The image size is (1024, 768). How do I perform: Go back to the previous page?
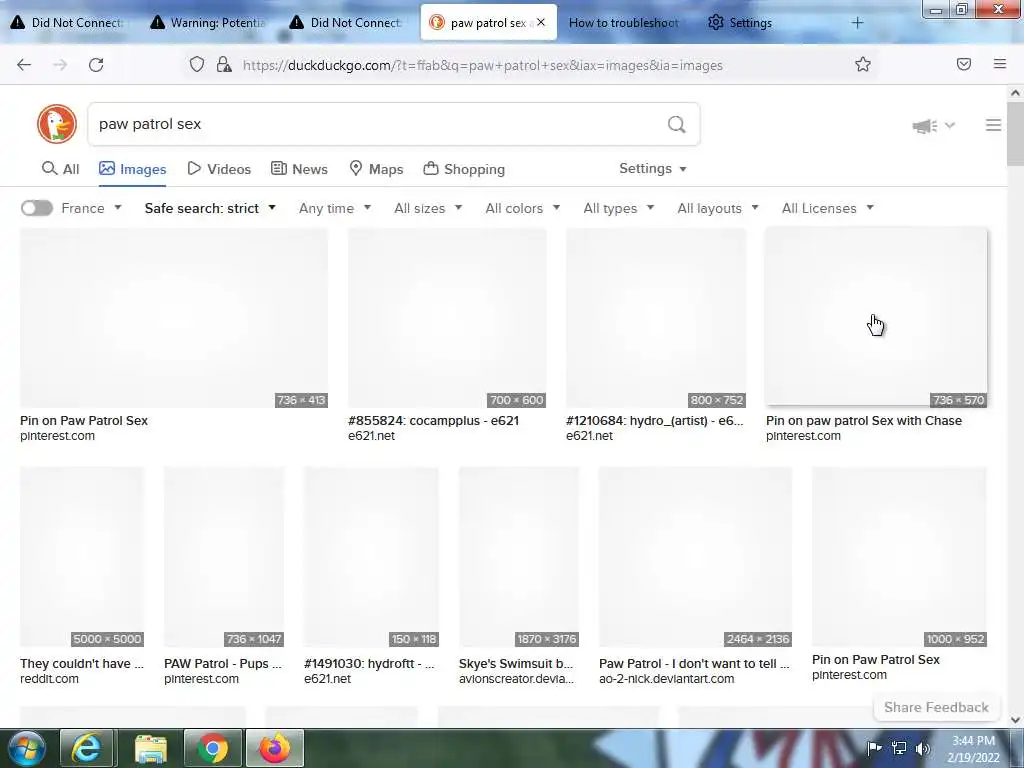tap(24, 65)
